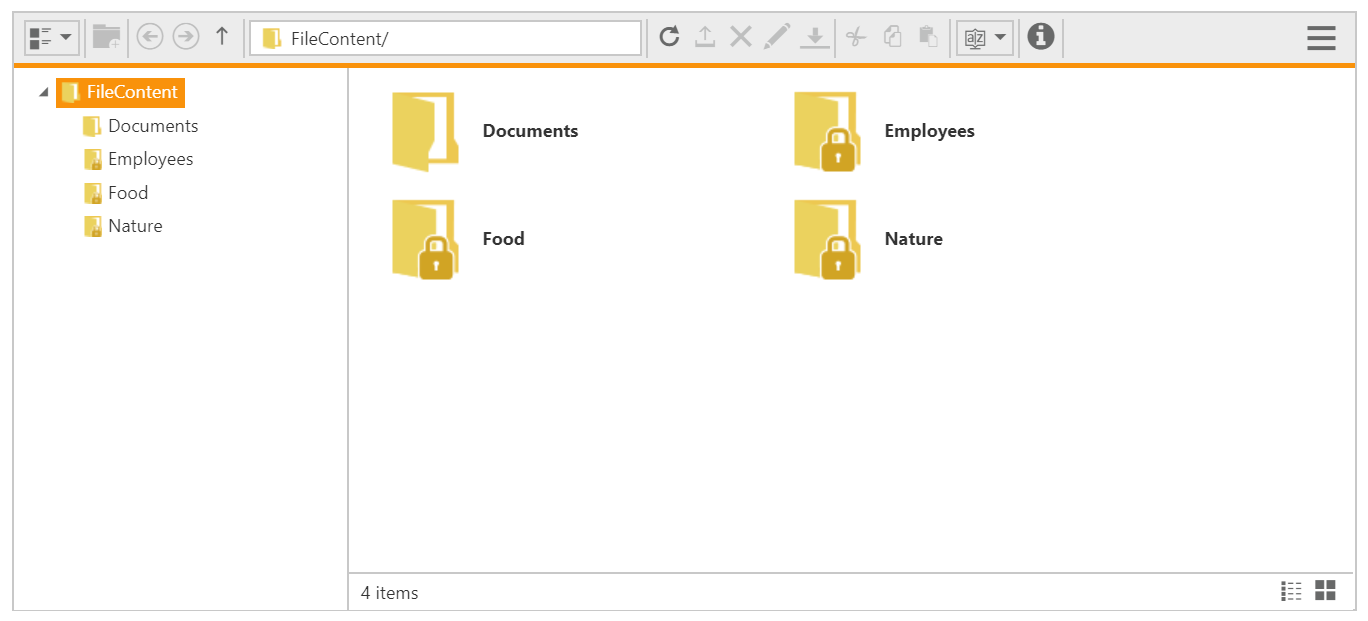Viewport: 1368px width, 621px height.
Task: Select the Cut scissors icon
Action: 856,36
